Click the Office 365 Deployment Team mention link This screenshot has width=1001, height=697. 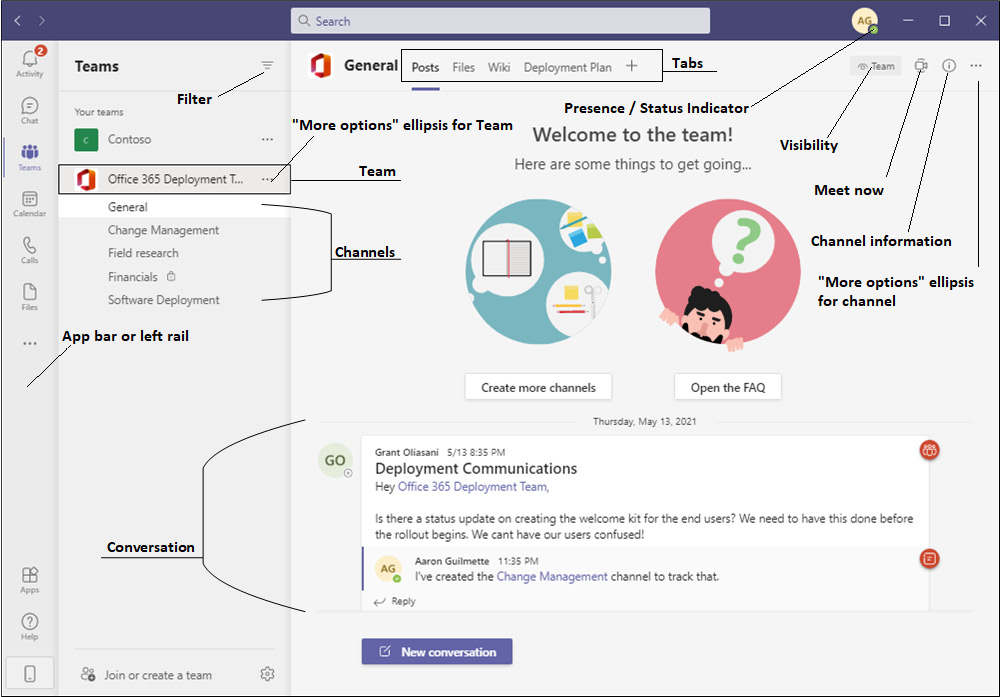(472, 486)
